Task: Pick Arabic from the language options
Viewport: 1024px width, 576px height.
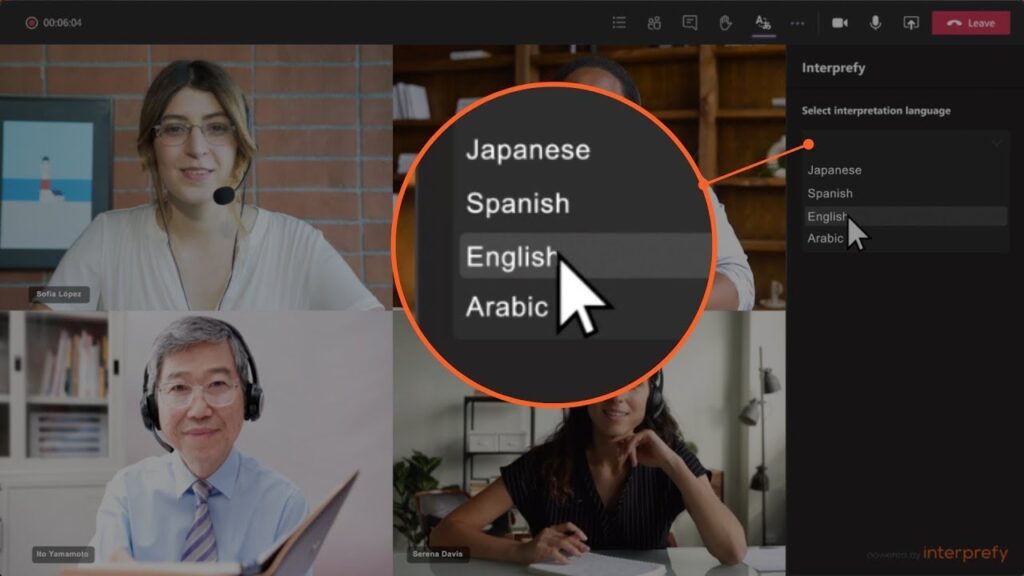Action: point(825,238)
